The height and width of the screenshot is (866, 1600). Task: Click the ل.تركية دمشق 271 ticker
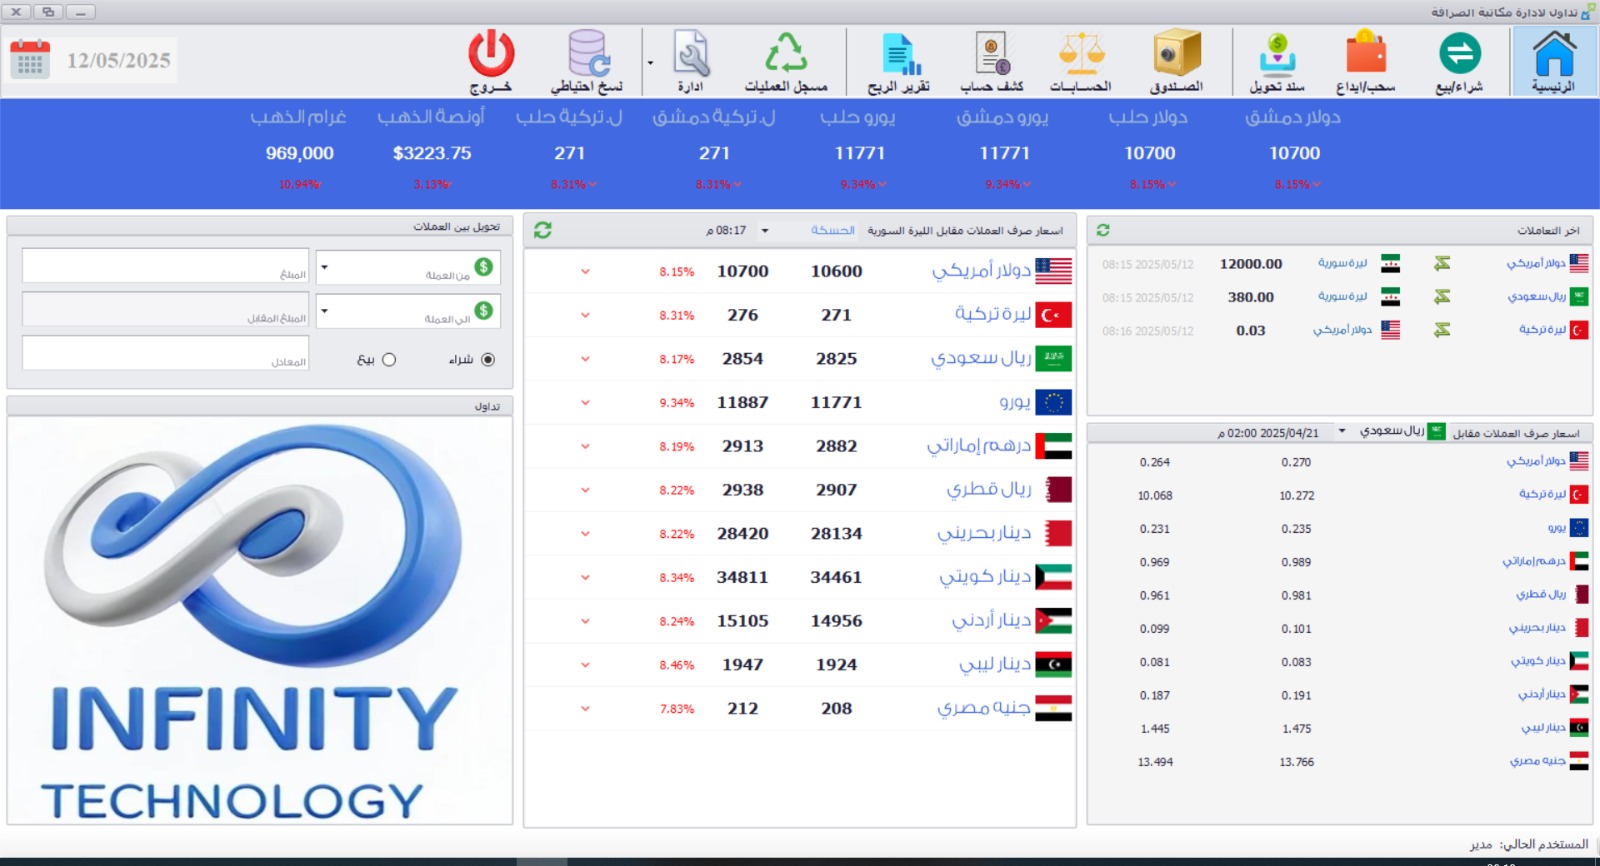click(714, 148)
